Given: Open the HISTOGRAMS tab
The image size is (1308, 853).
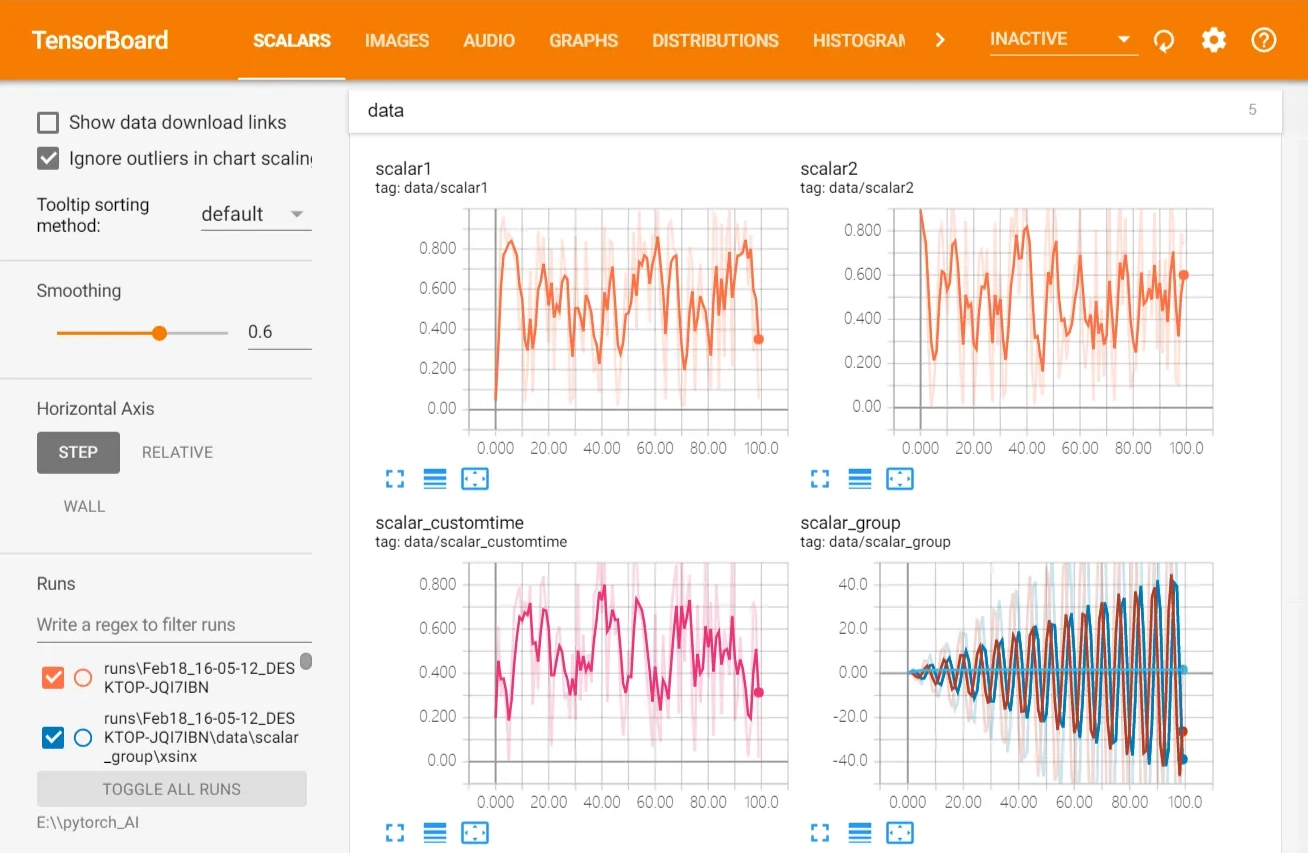Looking at the screenshot, I should [858, 41].
